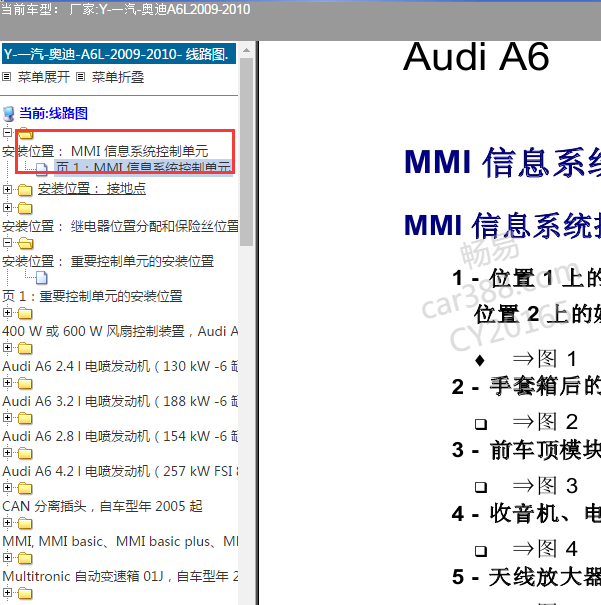This screenshot has width=601, height=605.
Task: Click the tree panel vertical scrollbar thumb
Action: tap(246, 152)
